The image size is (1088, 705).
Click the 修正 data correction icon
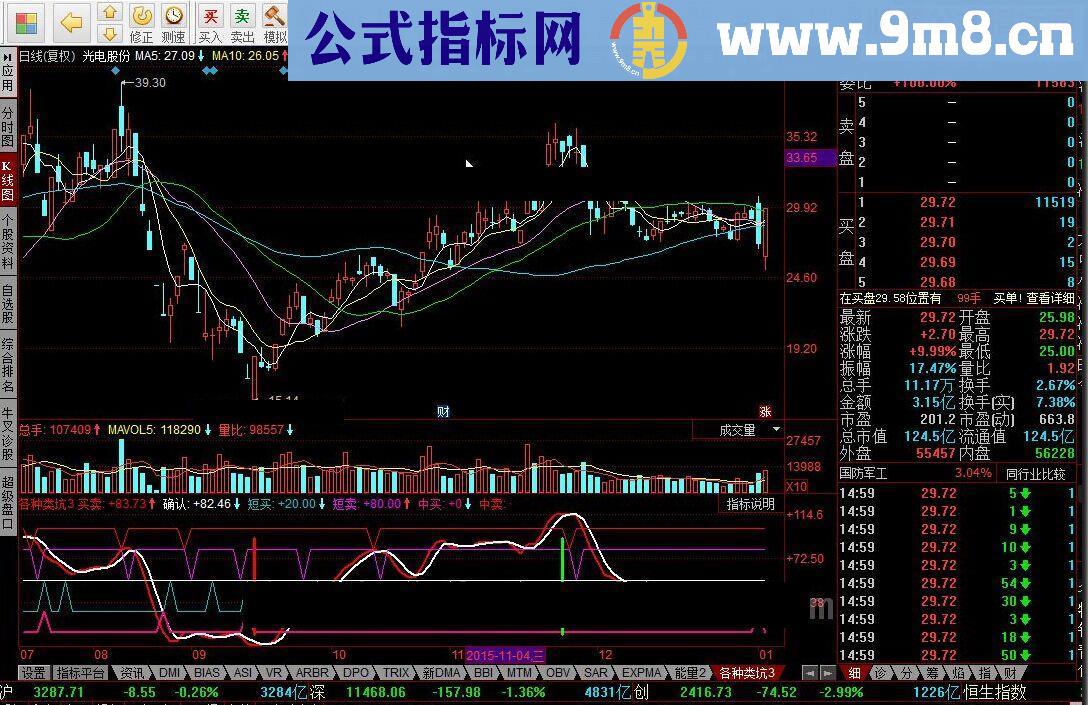pyautogui.click(x=141, y=17)
